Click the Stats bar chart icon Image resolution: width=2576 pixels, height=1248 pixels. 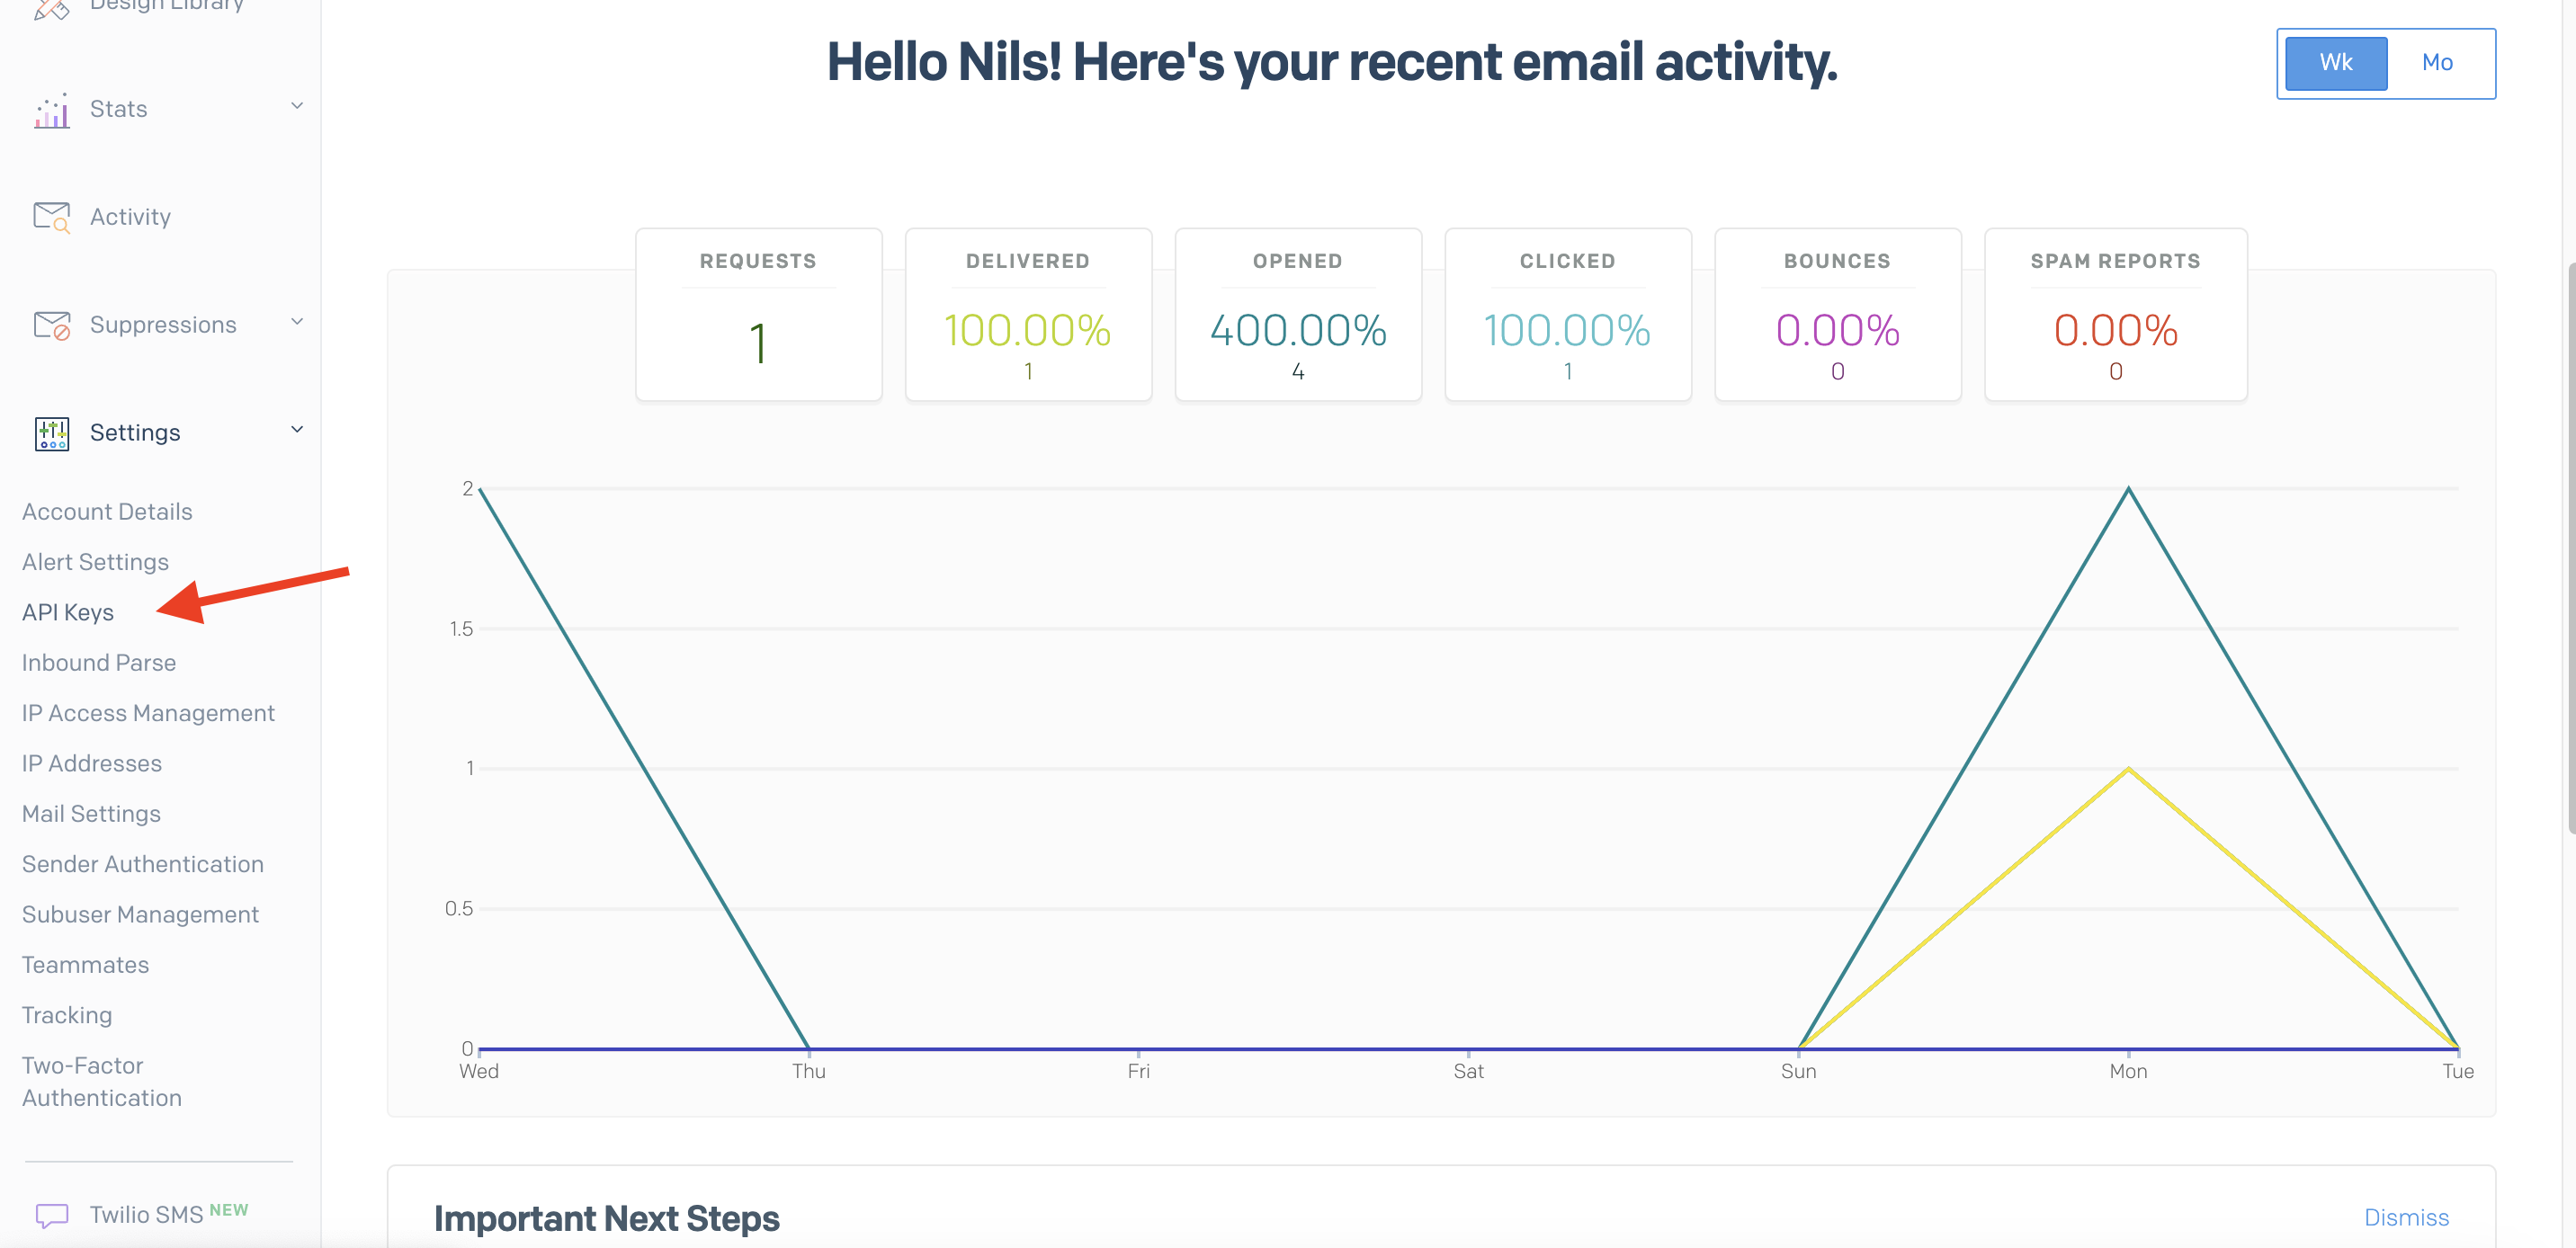click(52, 110)
